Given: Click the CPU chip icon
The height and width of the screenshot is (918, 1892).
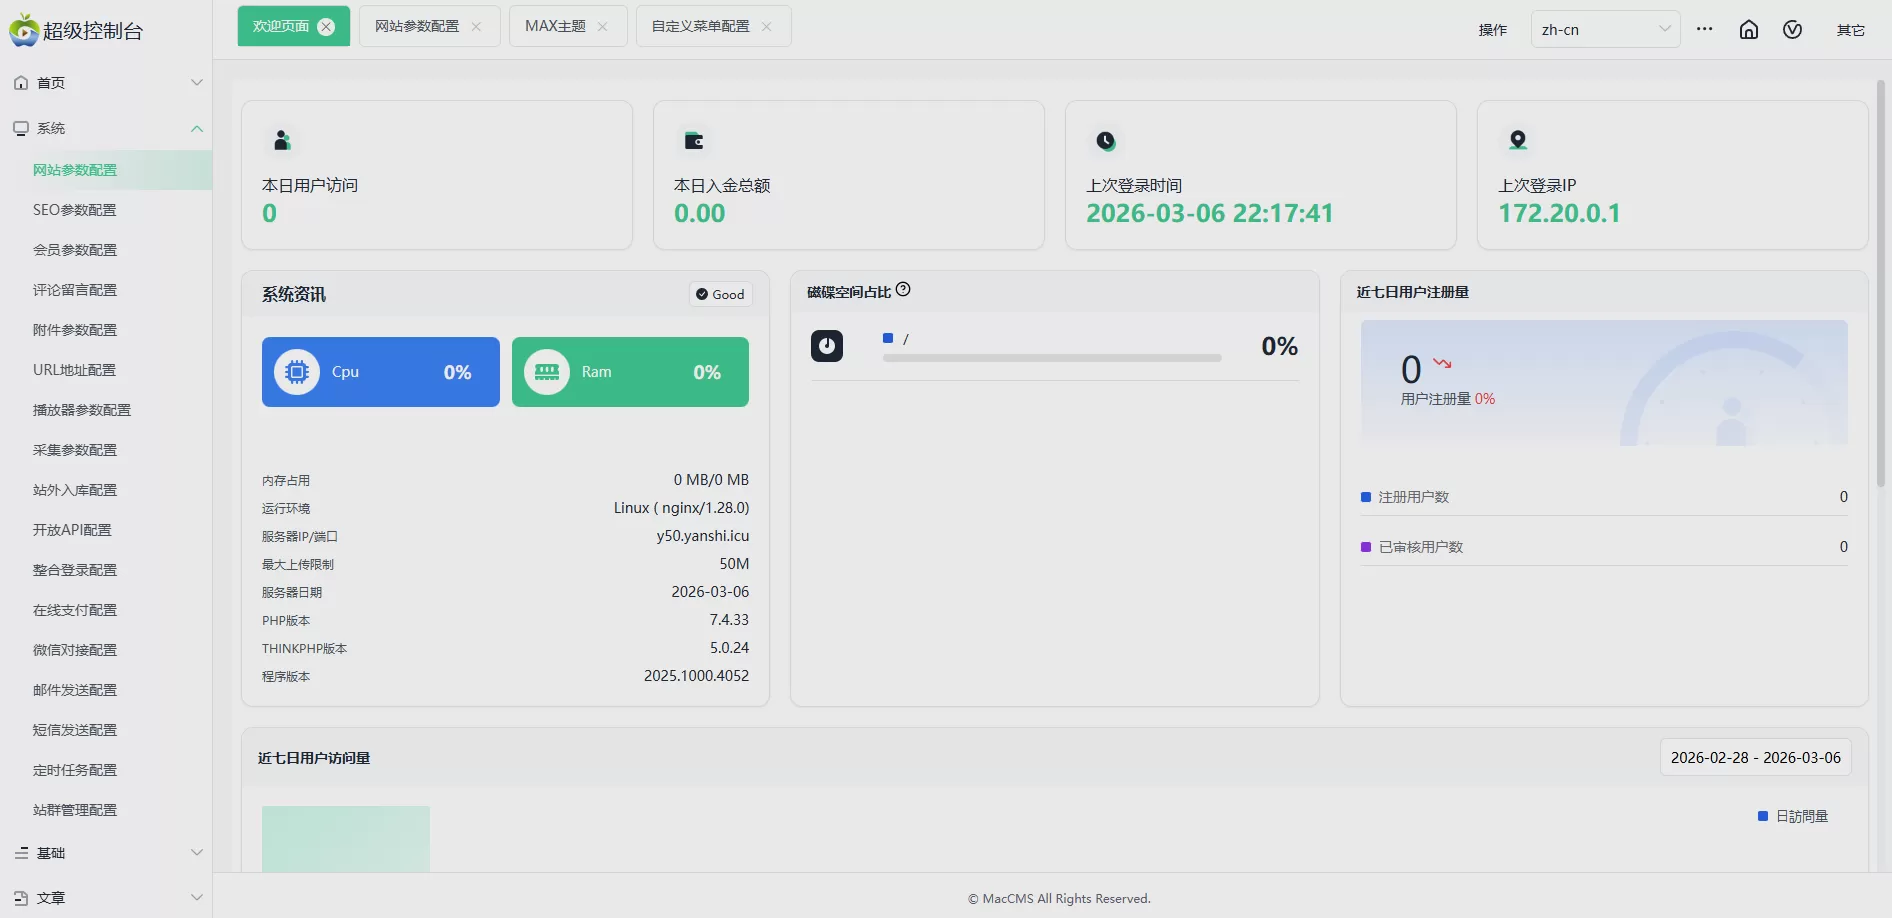Looking at the screenshot, I should click(x=297, y=372).
